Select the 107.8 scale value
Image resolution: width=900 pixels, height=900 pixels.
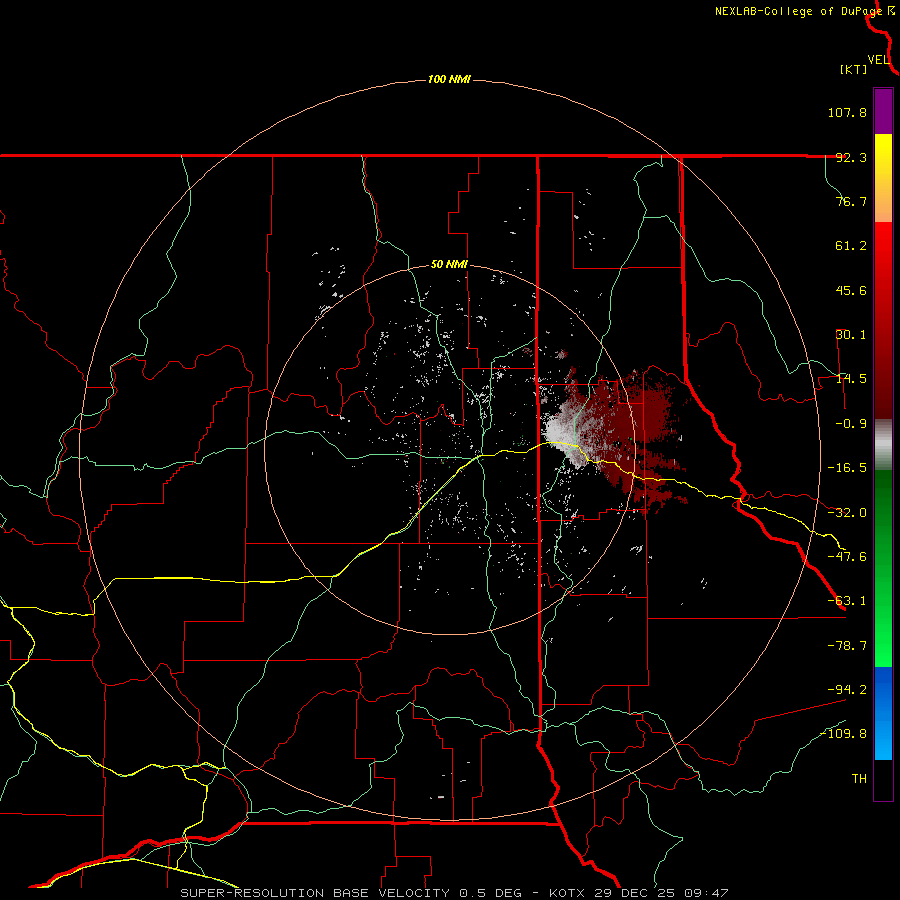pos(847,112)
